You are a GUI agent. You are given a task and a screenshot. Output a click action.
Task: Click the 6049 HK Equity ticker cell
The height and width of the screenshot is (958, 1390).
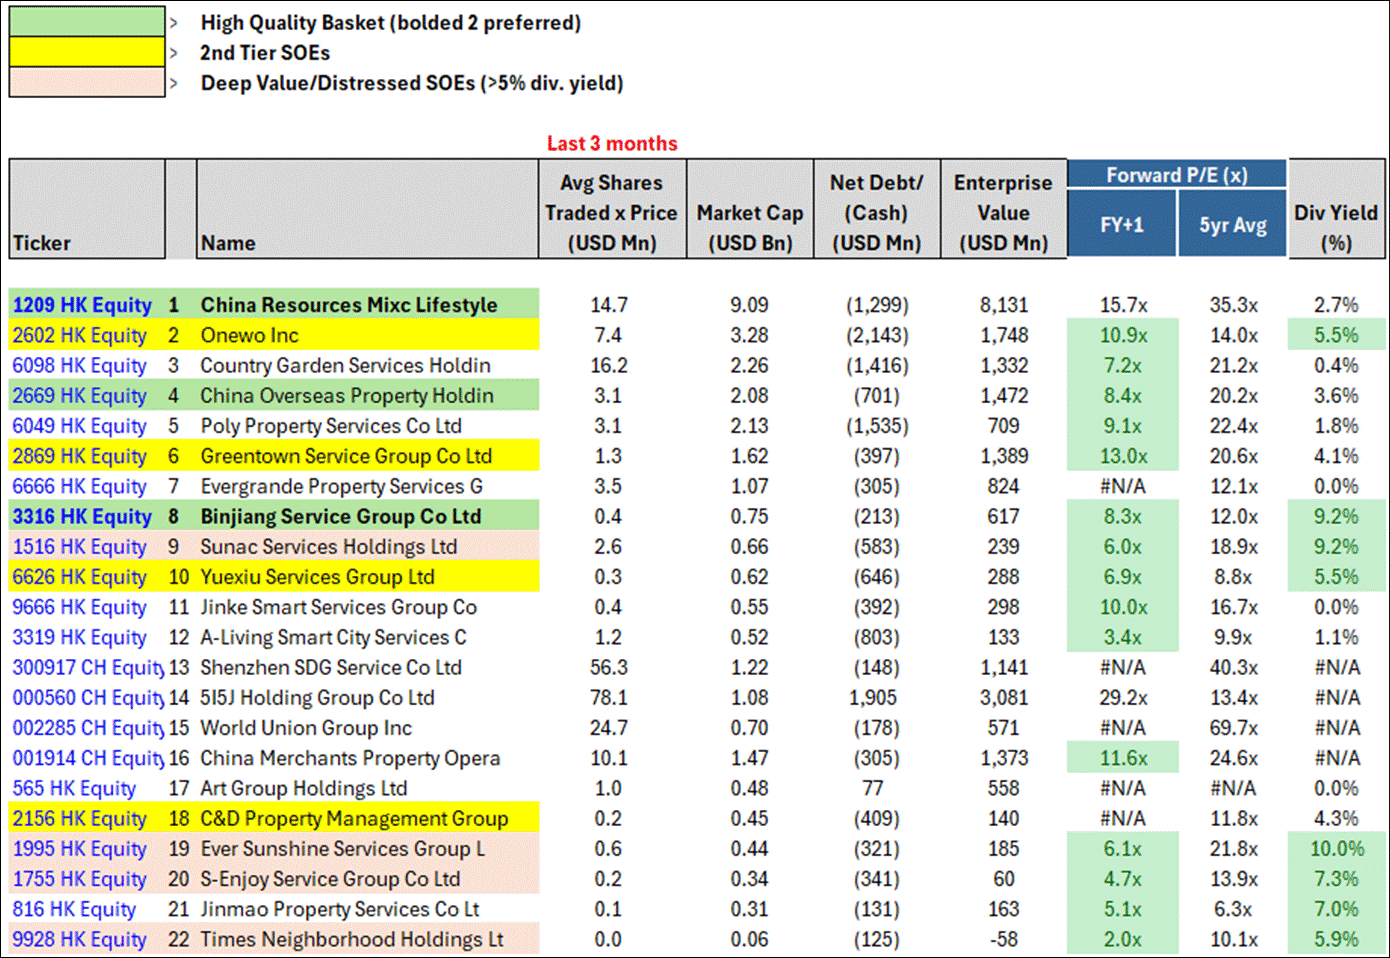(x=87, y=426)
